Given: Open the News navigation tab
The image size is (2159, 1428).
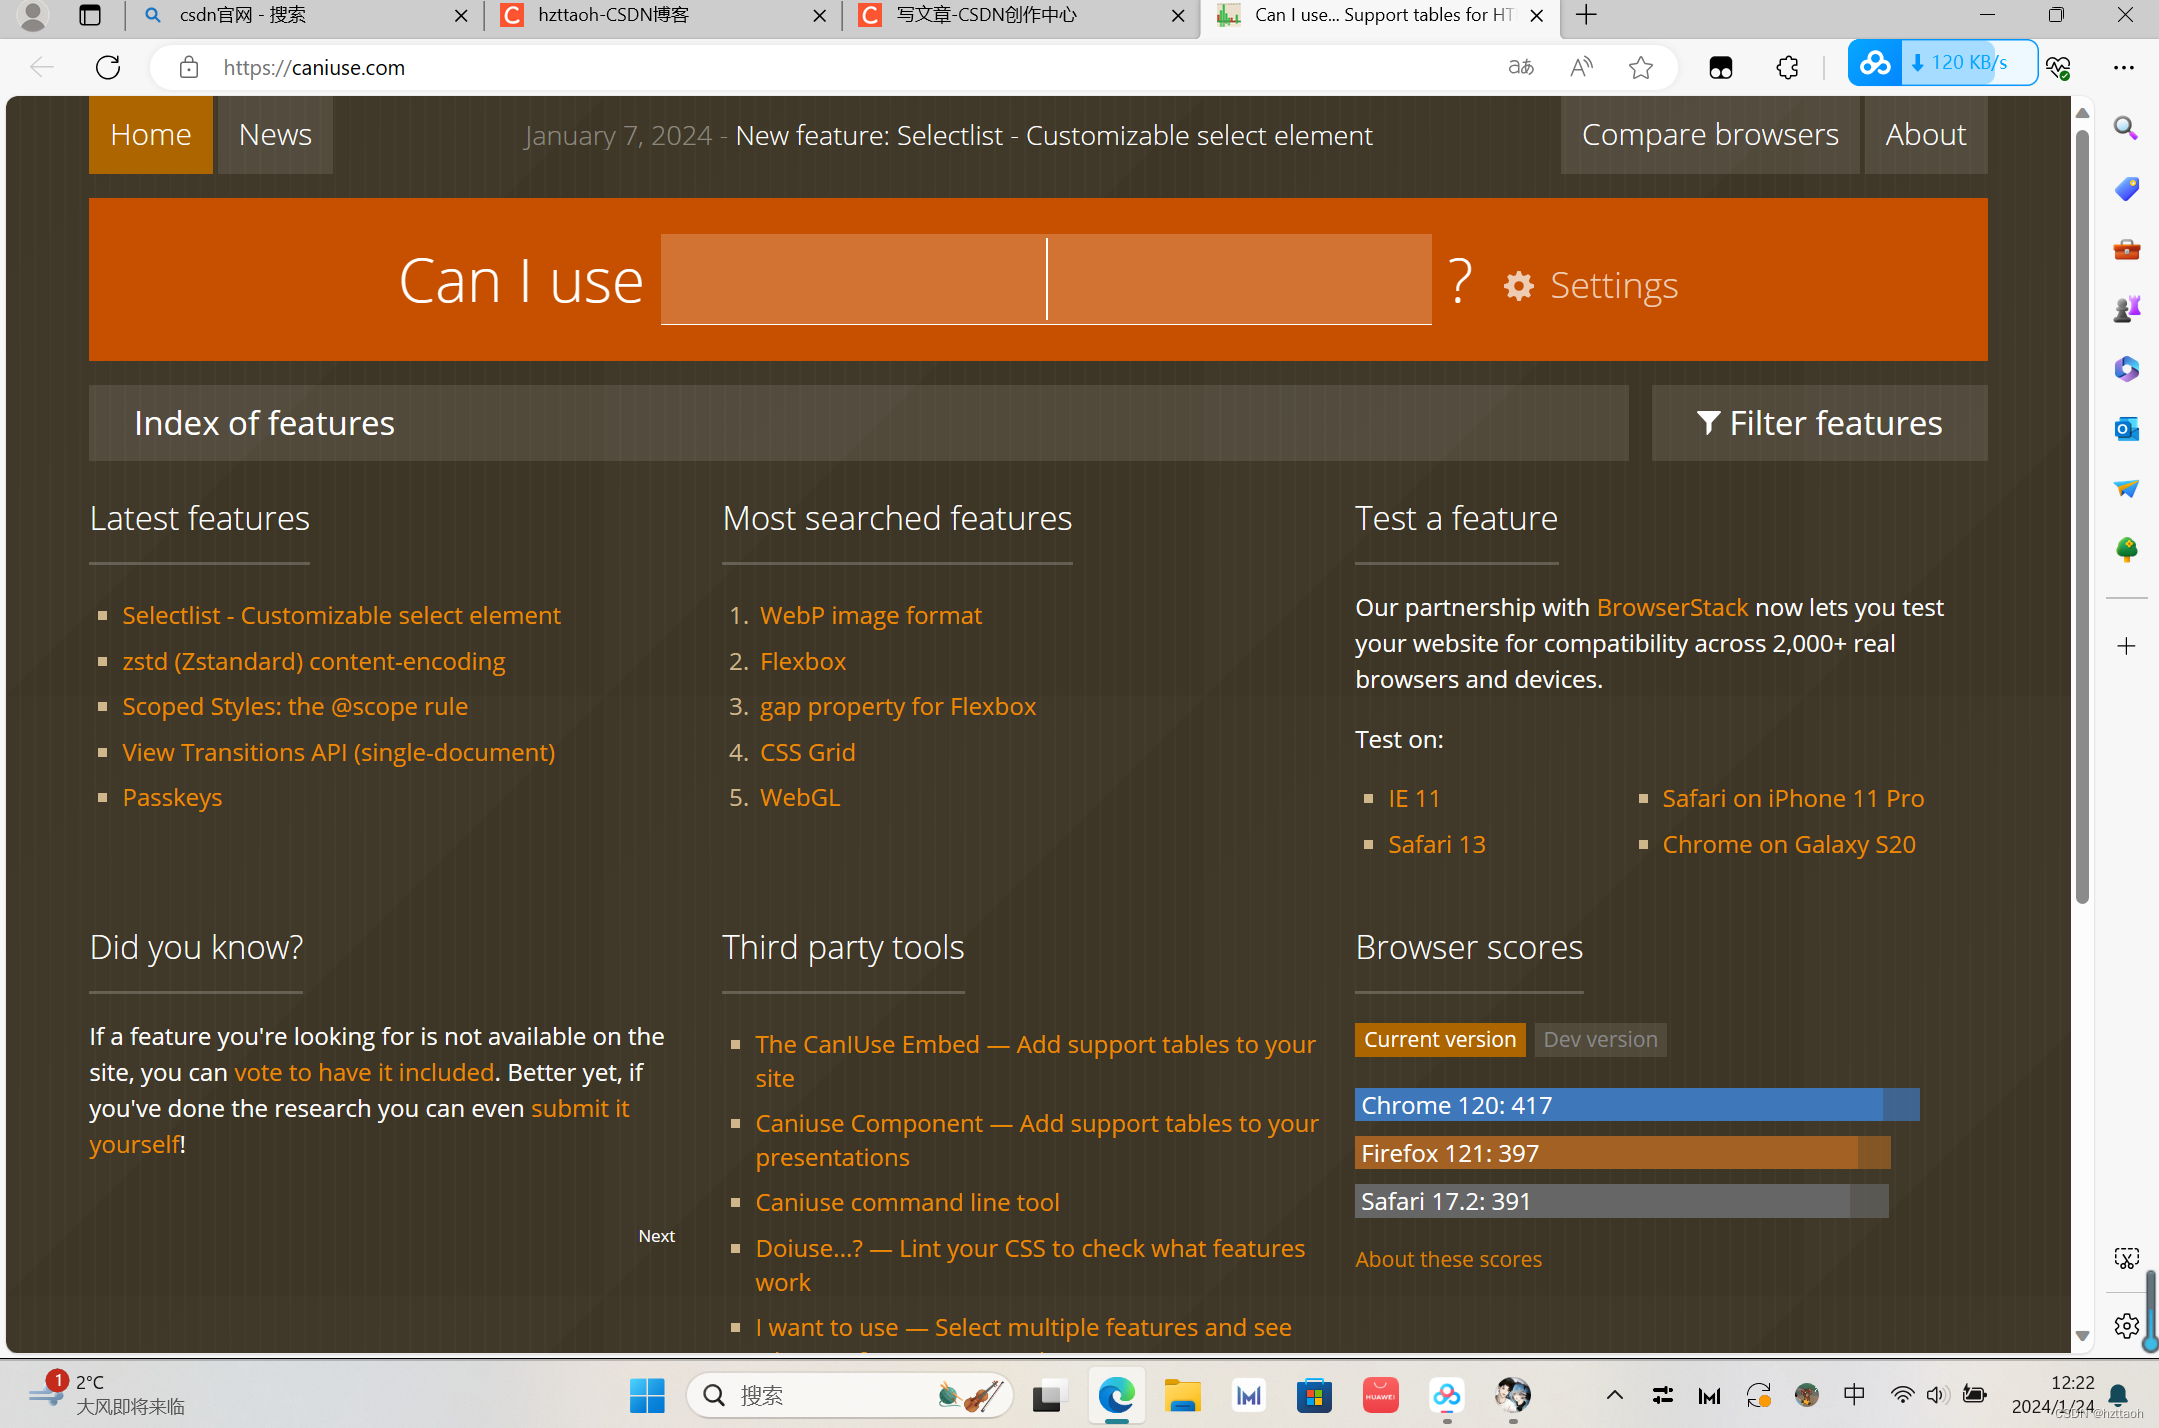Looking at the screenshot, I should point(275,135).
